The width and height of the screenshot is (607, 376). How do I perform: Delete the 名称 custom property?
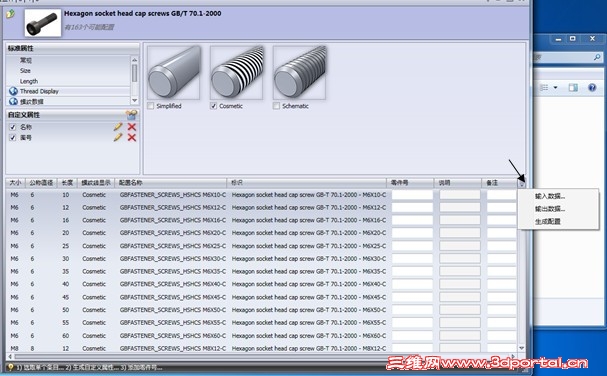(132, 127)
